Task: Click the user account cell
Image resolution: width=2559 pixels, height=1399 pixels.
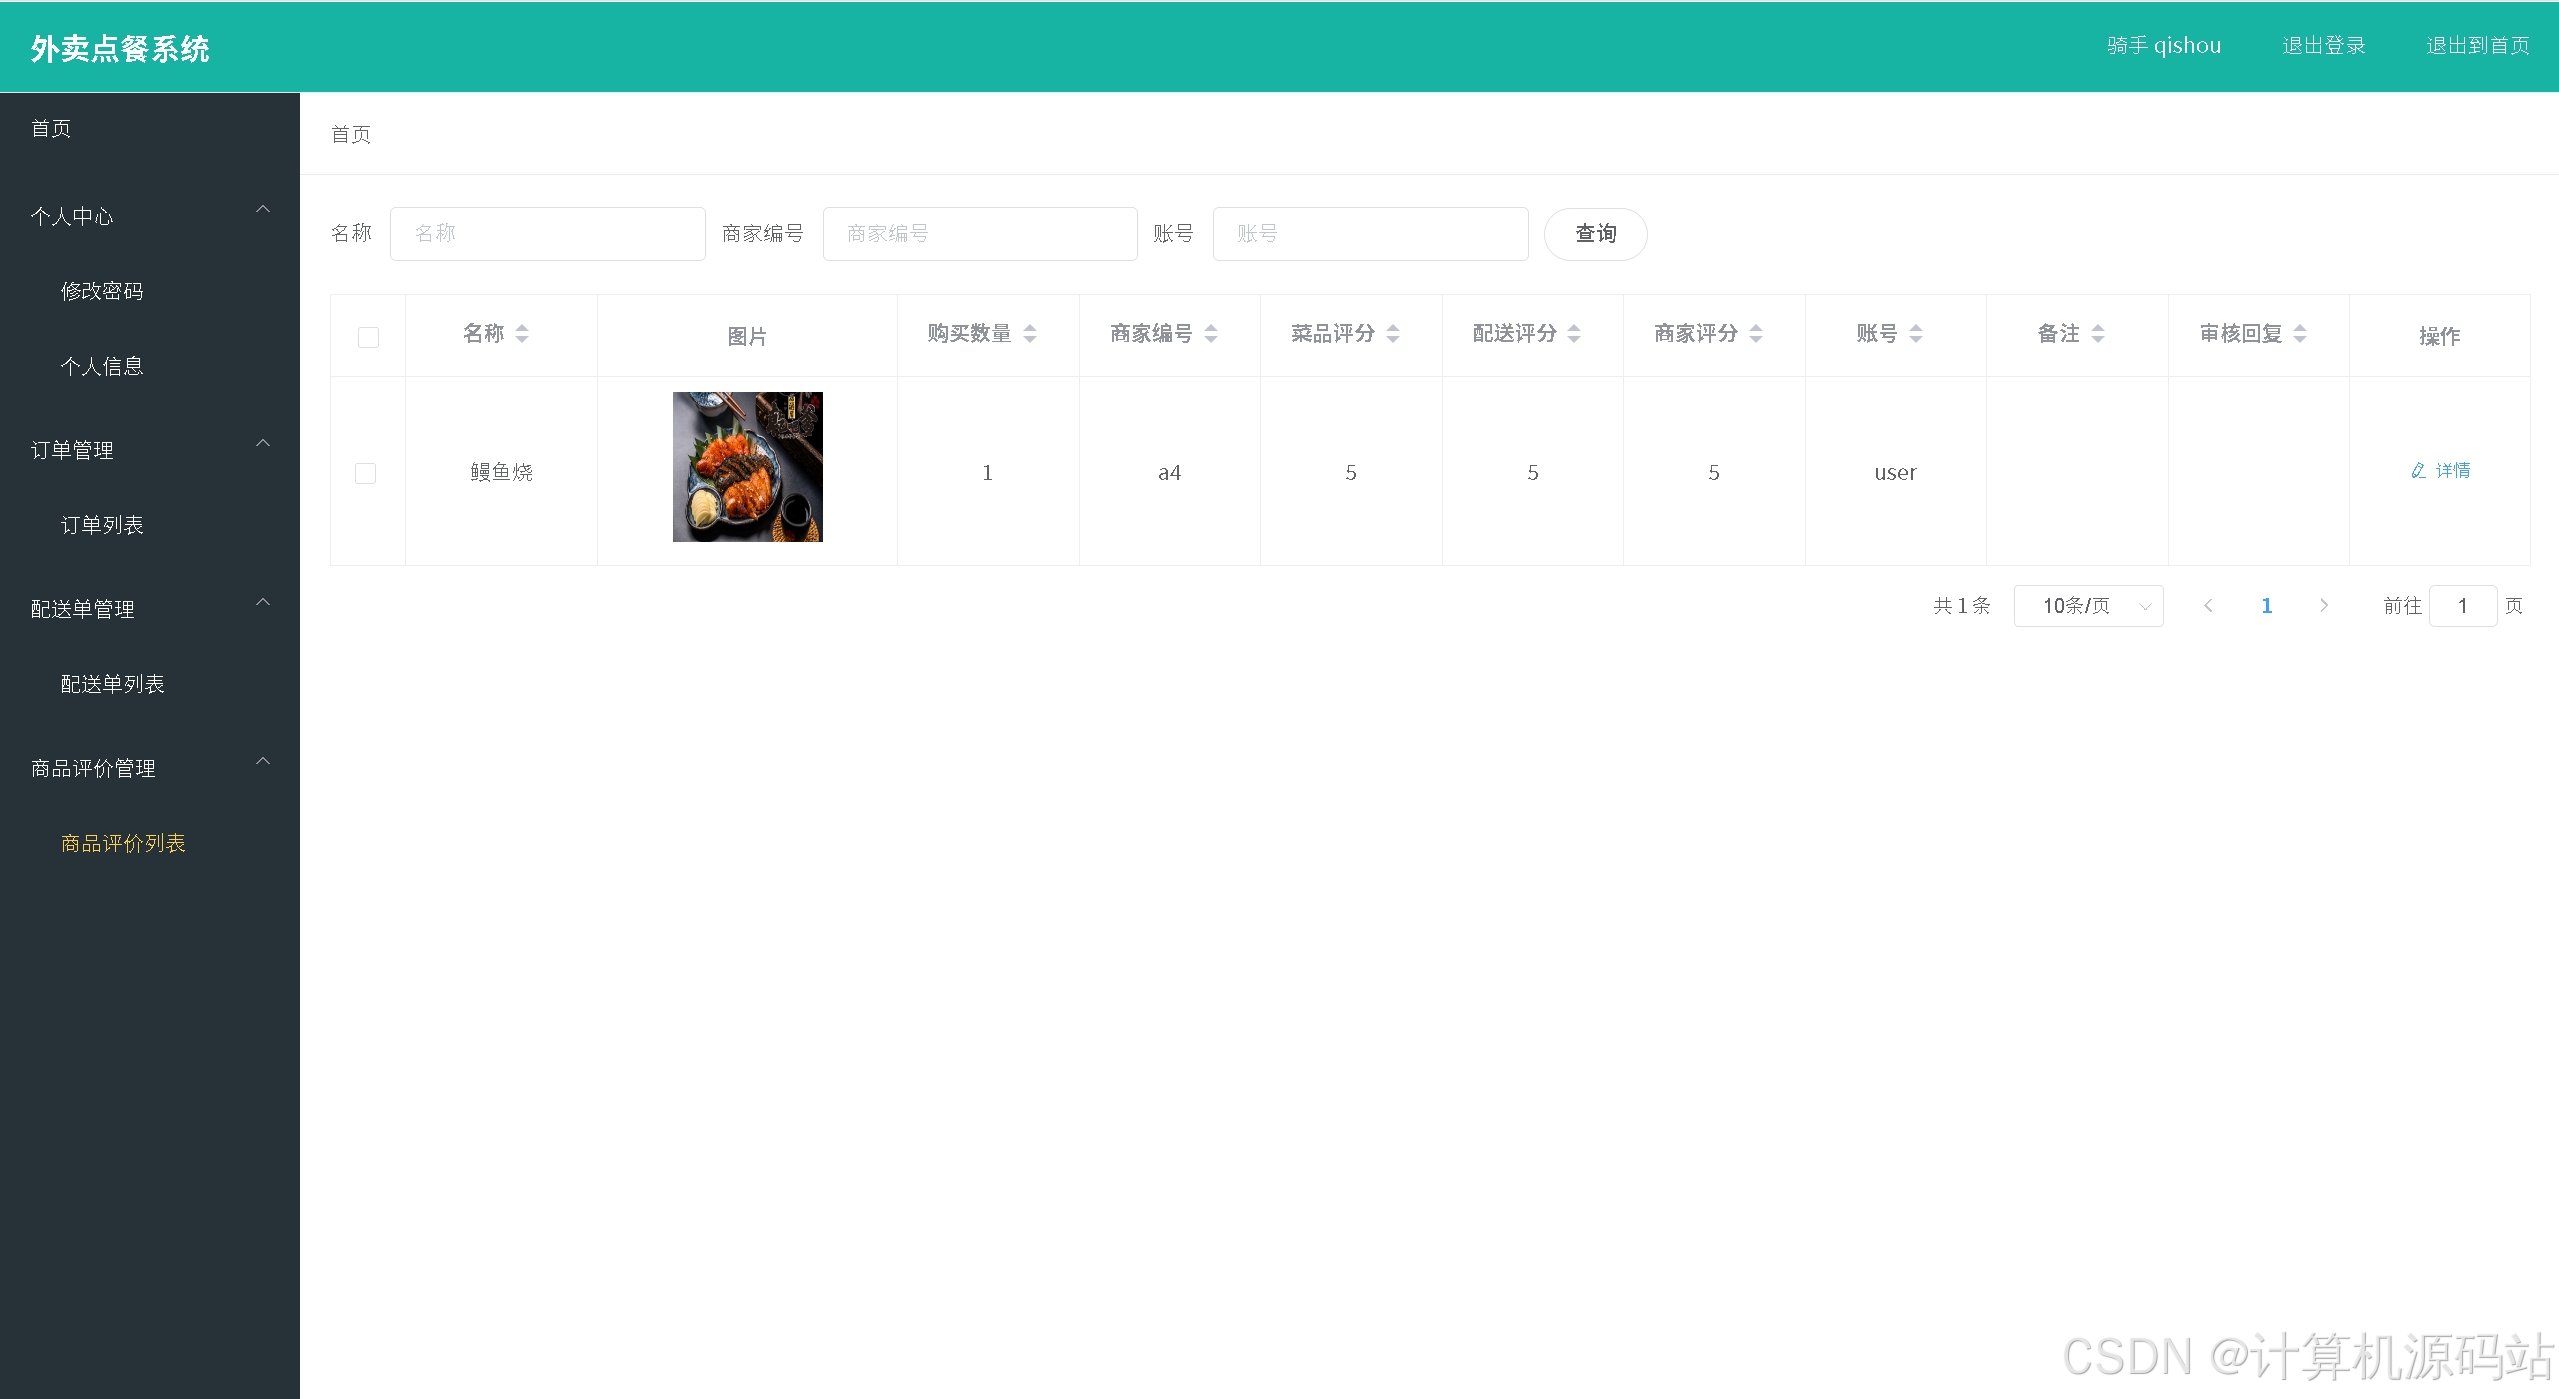Action: click(x=1895, y=473)
